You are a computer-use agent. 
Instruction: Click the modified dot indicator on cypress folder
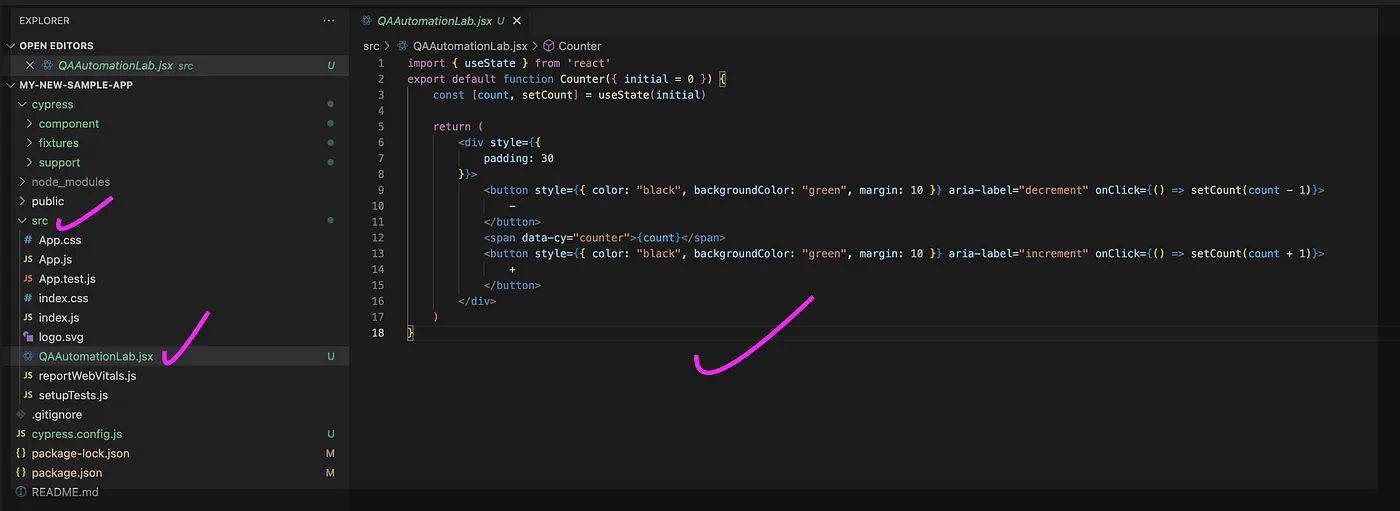330,104
